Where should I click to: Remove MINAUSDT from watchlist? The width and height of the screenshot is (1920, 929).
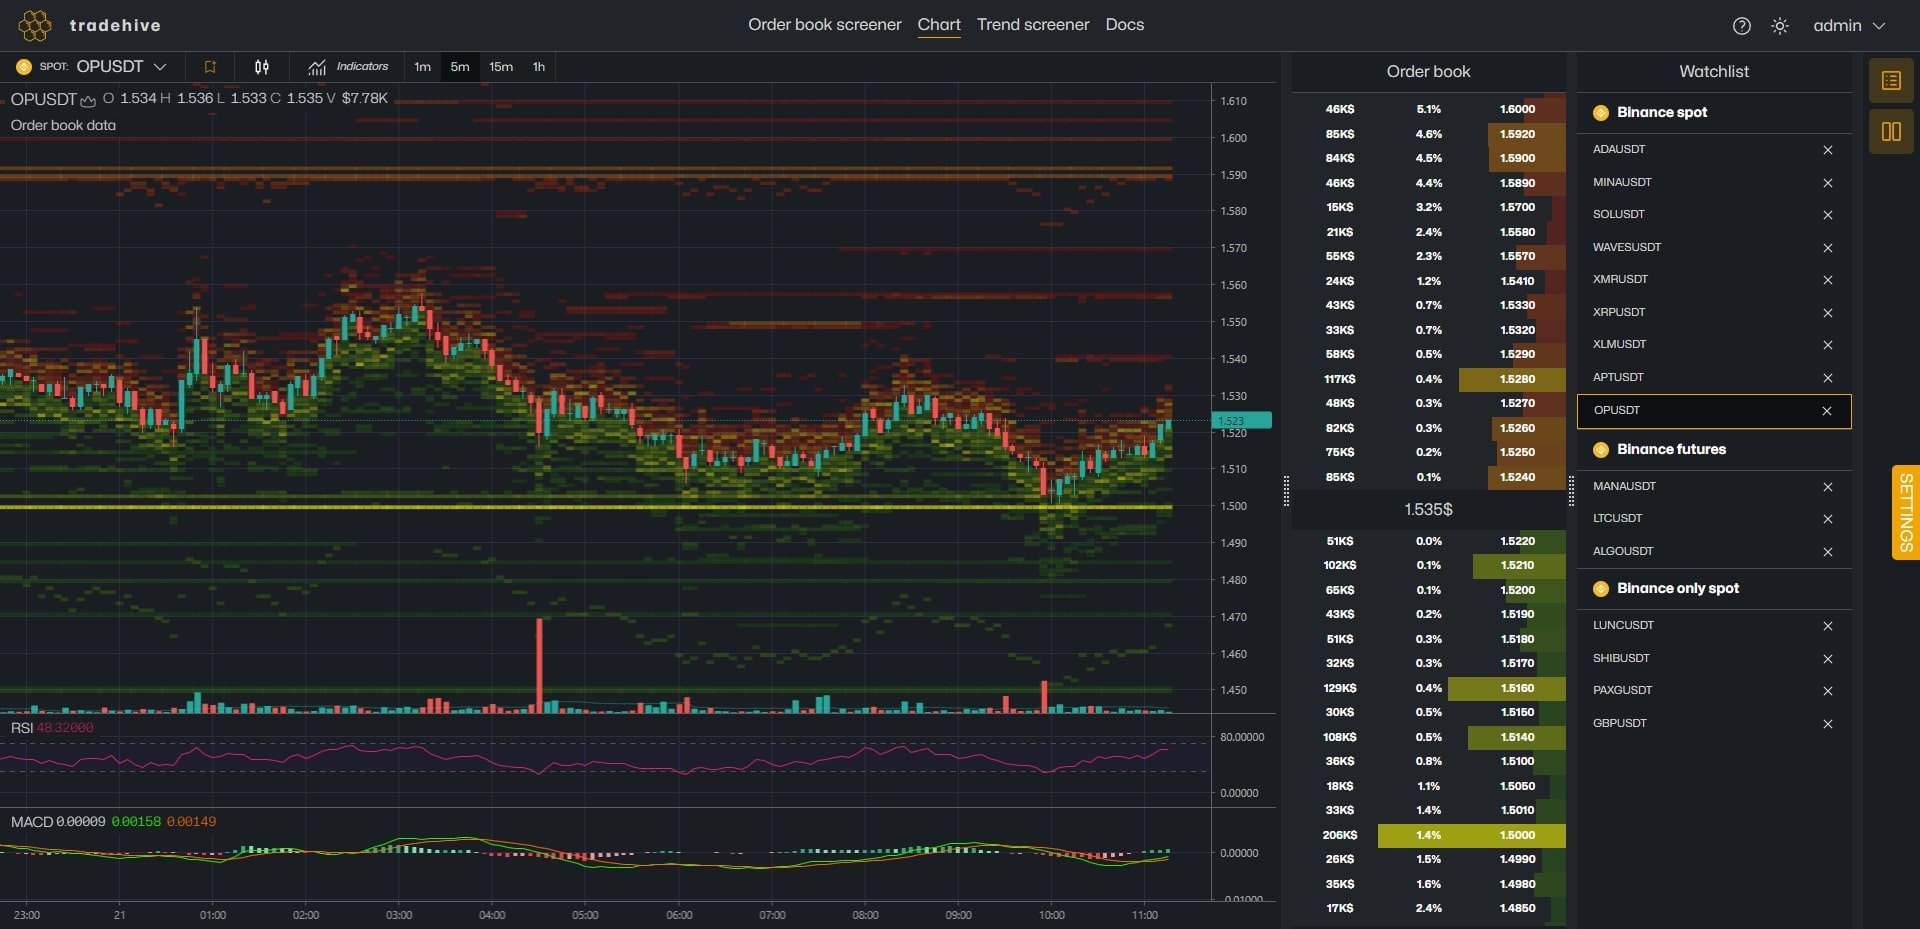[1828, 183]
